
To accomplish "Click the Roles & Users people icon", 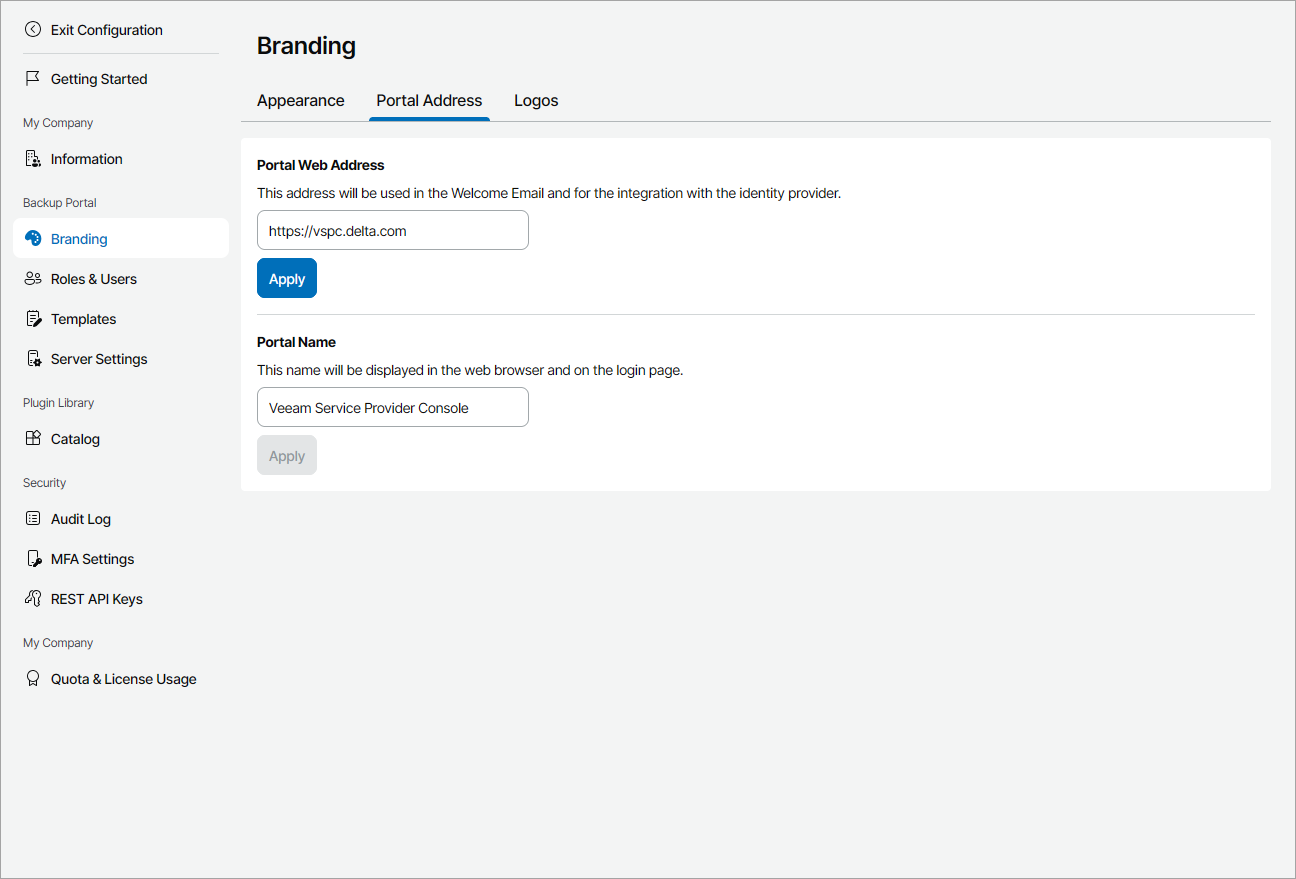I will point(33,279).
